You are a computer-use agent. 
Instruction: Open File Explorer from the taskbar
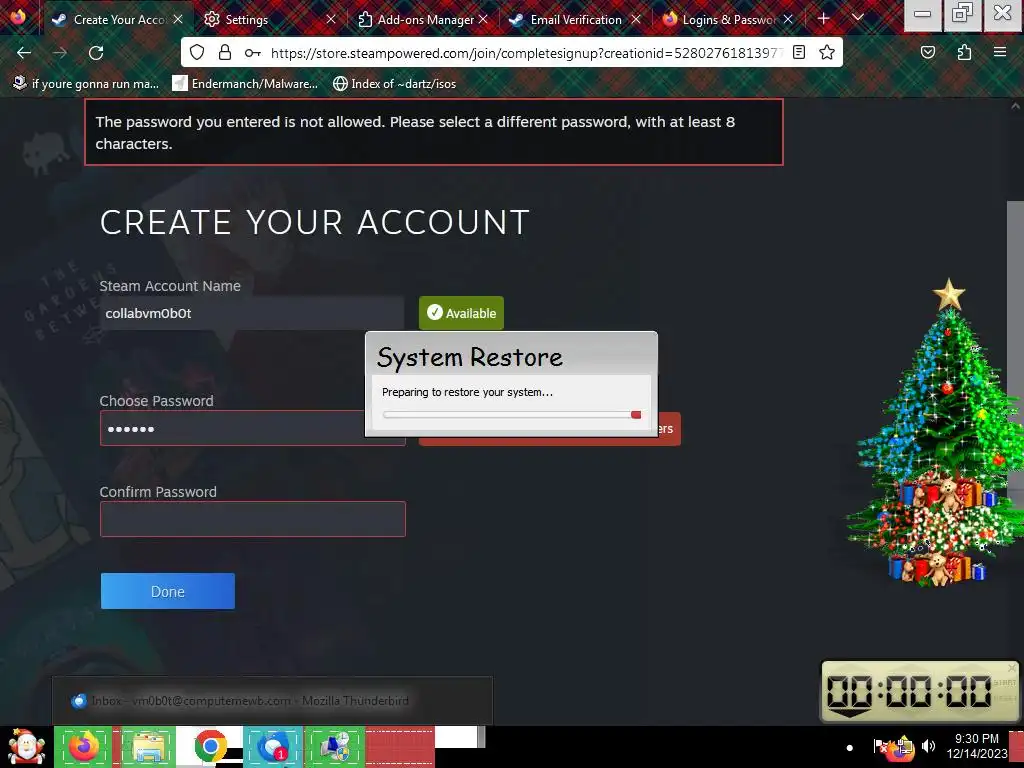147,747
